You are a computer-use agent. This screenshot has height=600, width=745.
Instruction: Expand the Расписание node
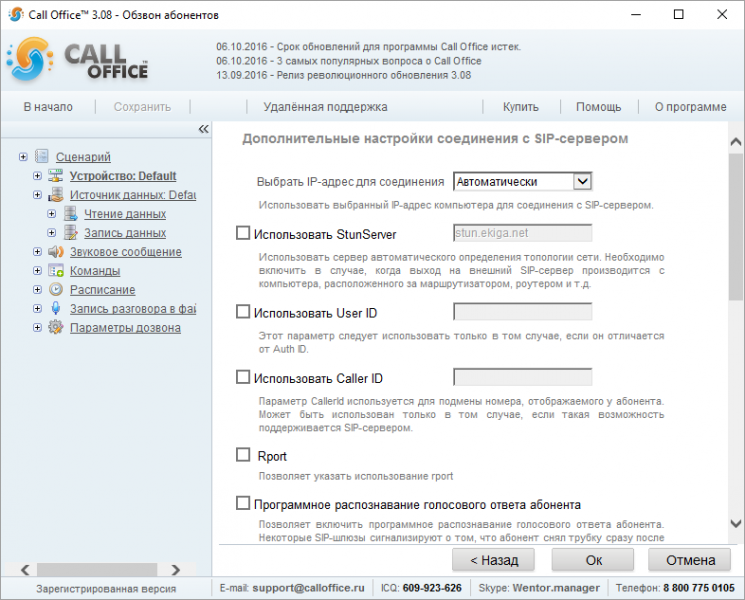37,290
